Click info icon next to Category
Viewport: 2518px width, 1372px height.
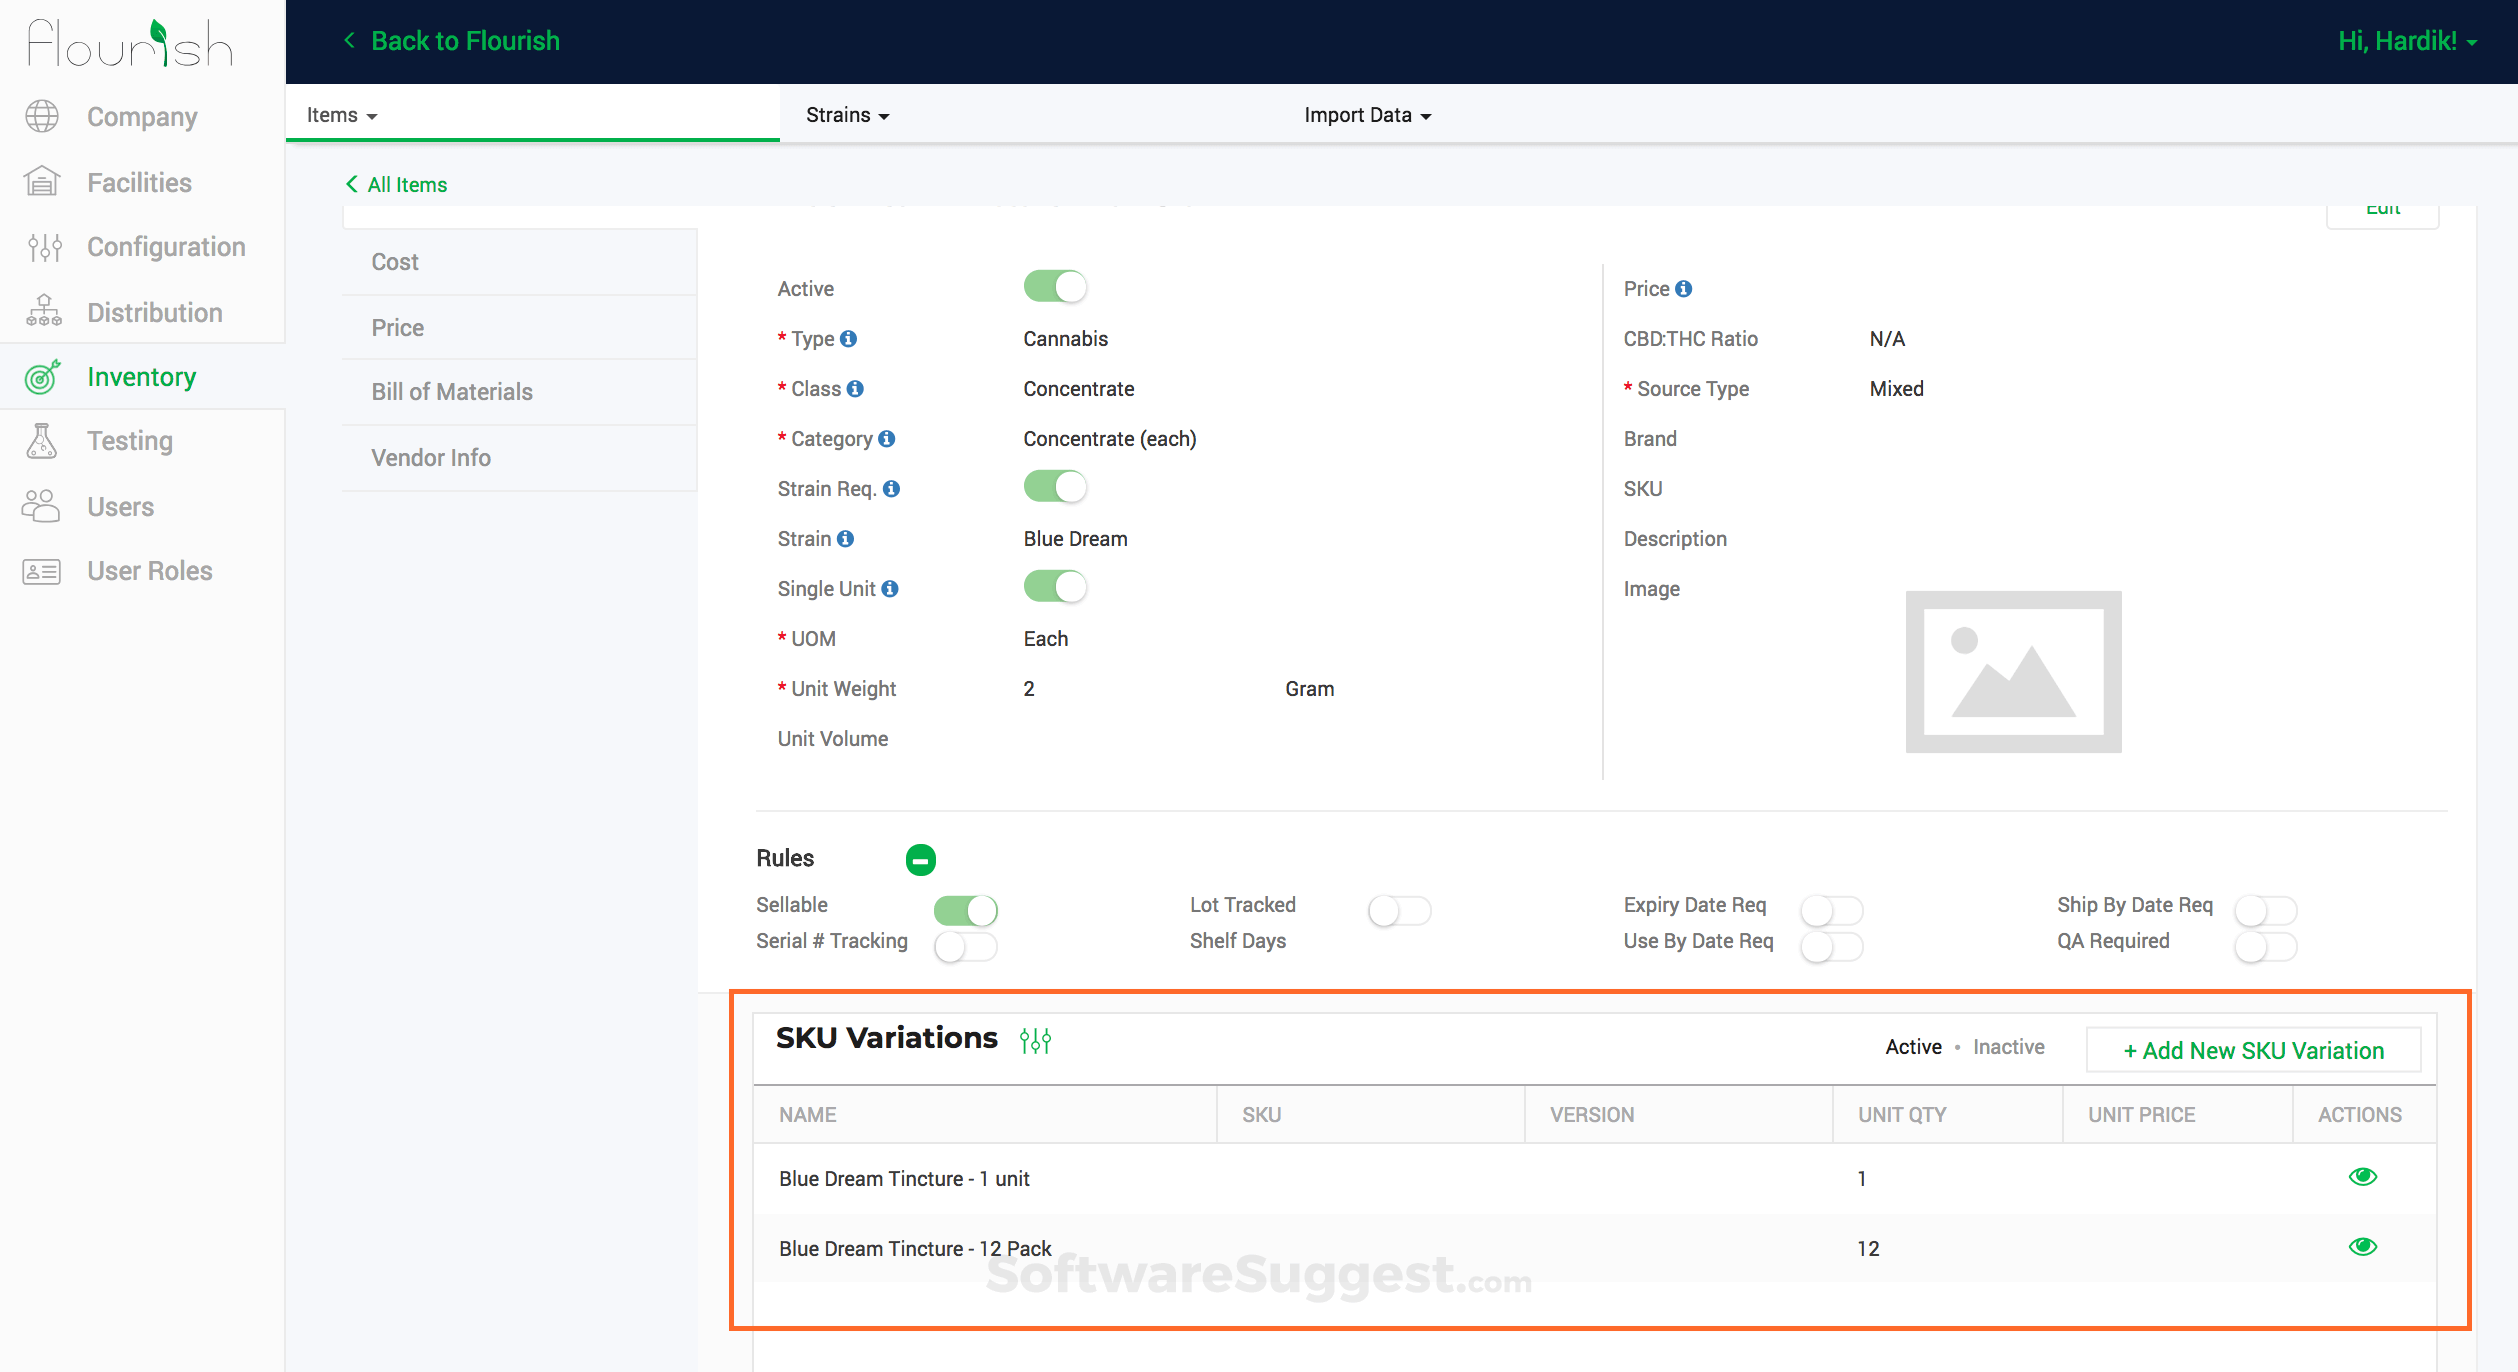point(887,439)
